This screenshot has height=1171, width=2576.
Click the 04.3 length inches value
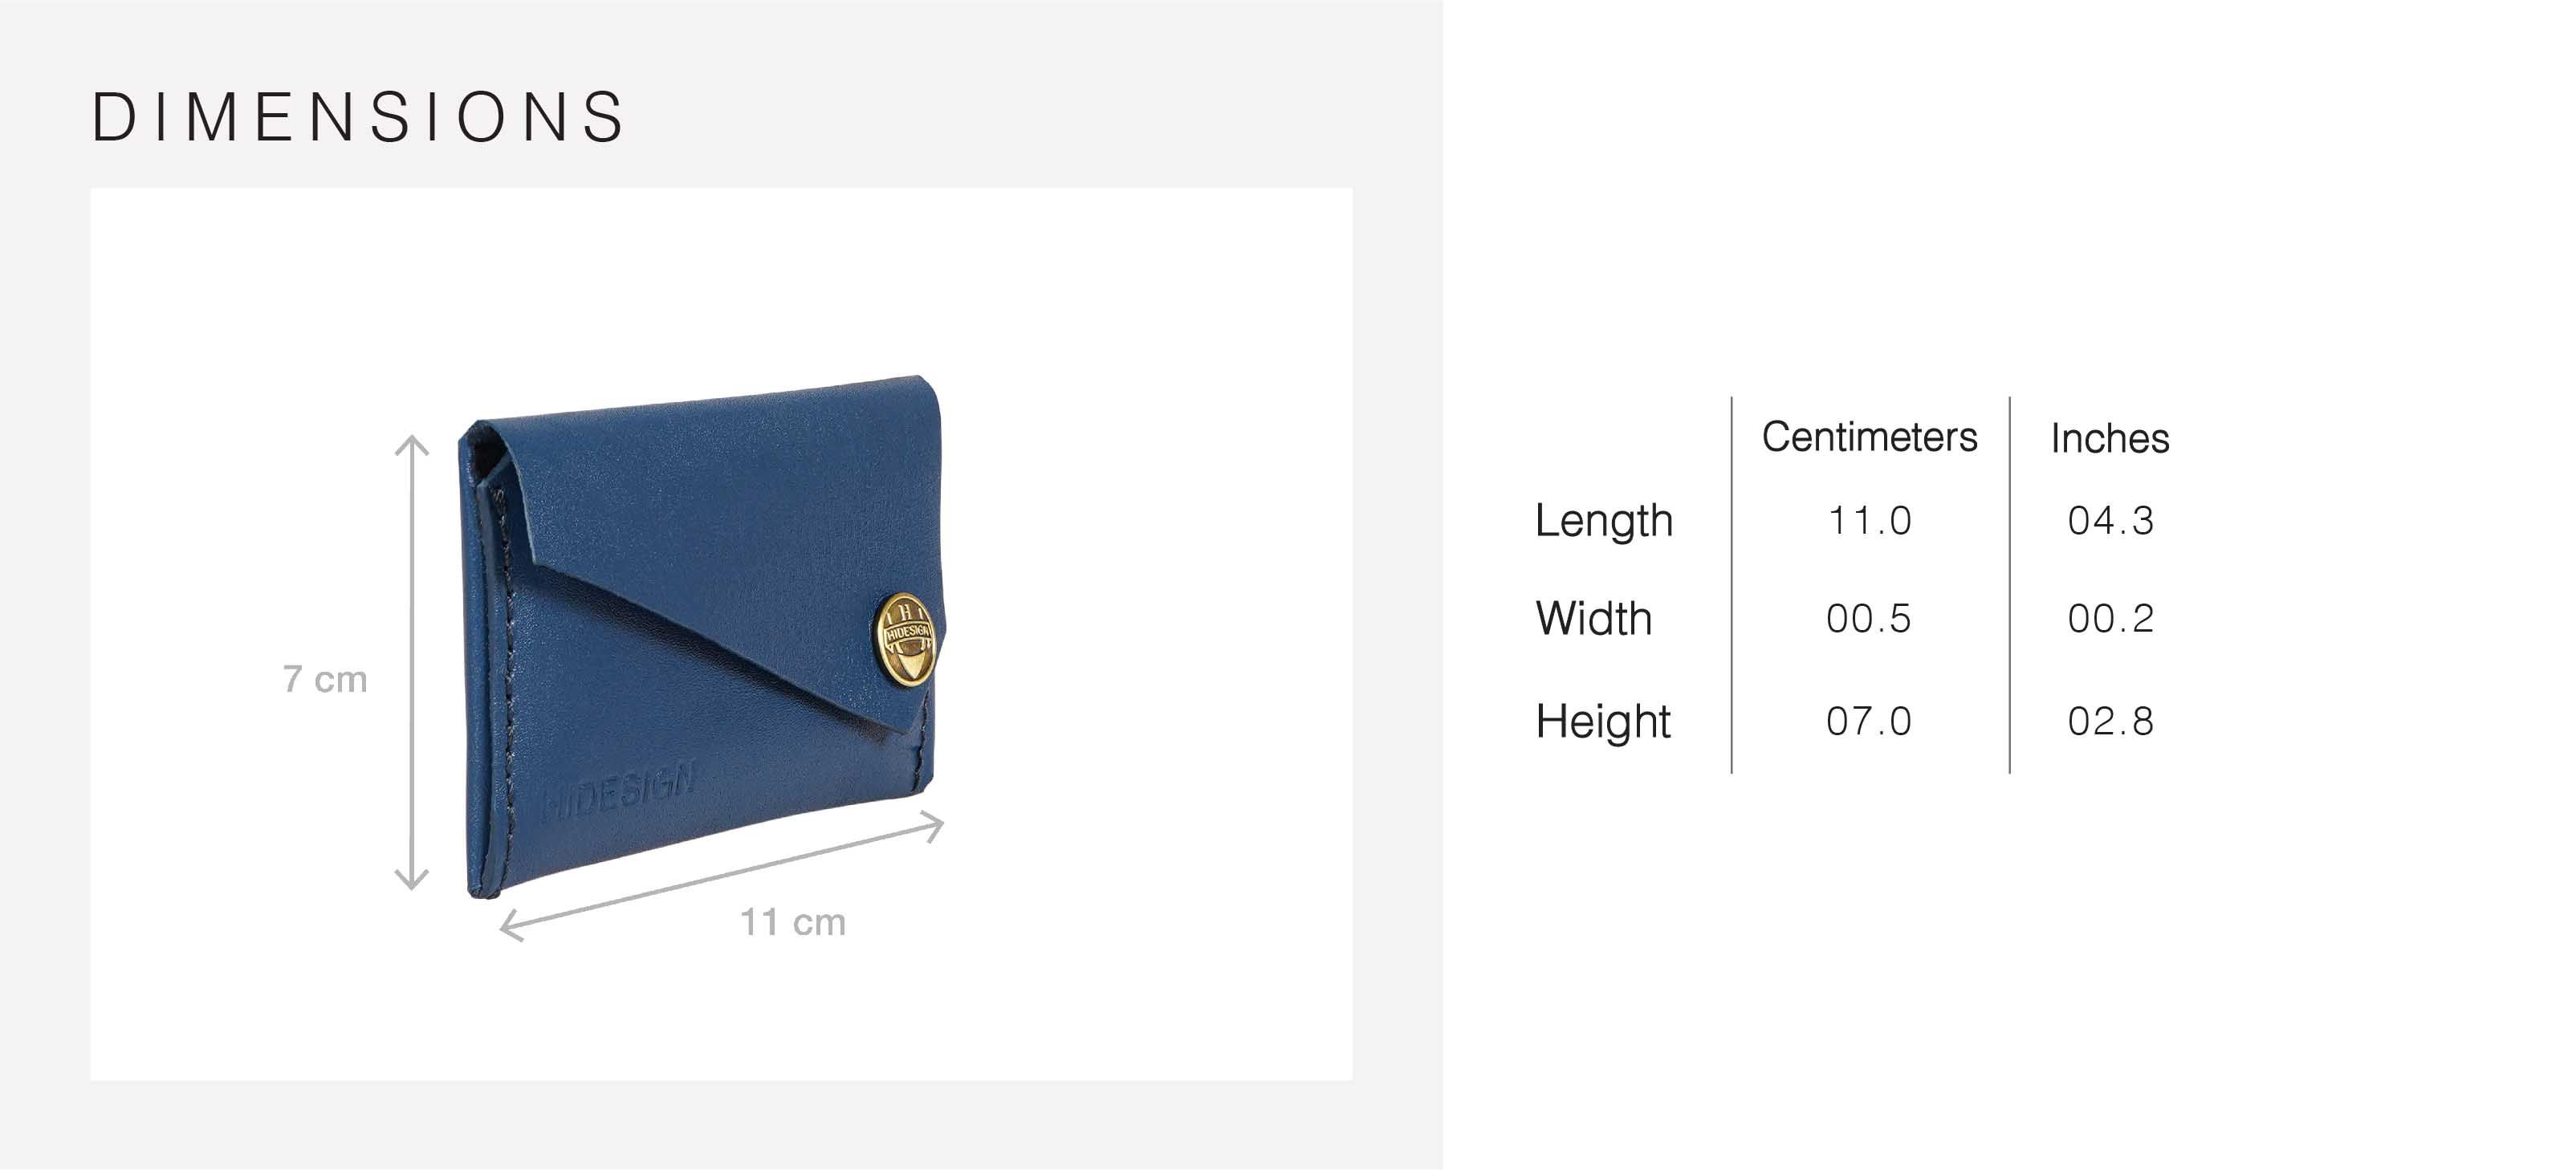2111,521
